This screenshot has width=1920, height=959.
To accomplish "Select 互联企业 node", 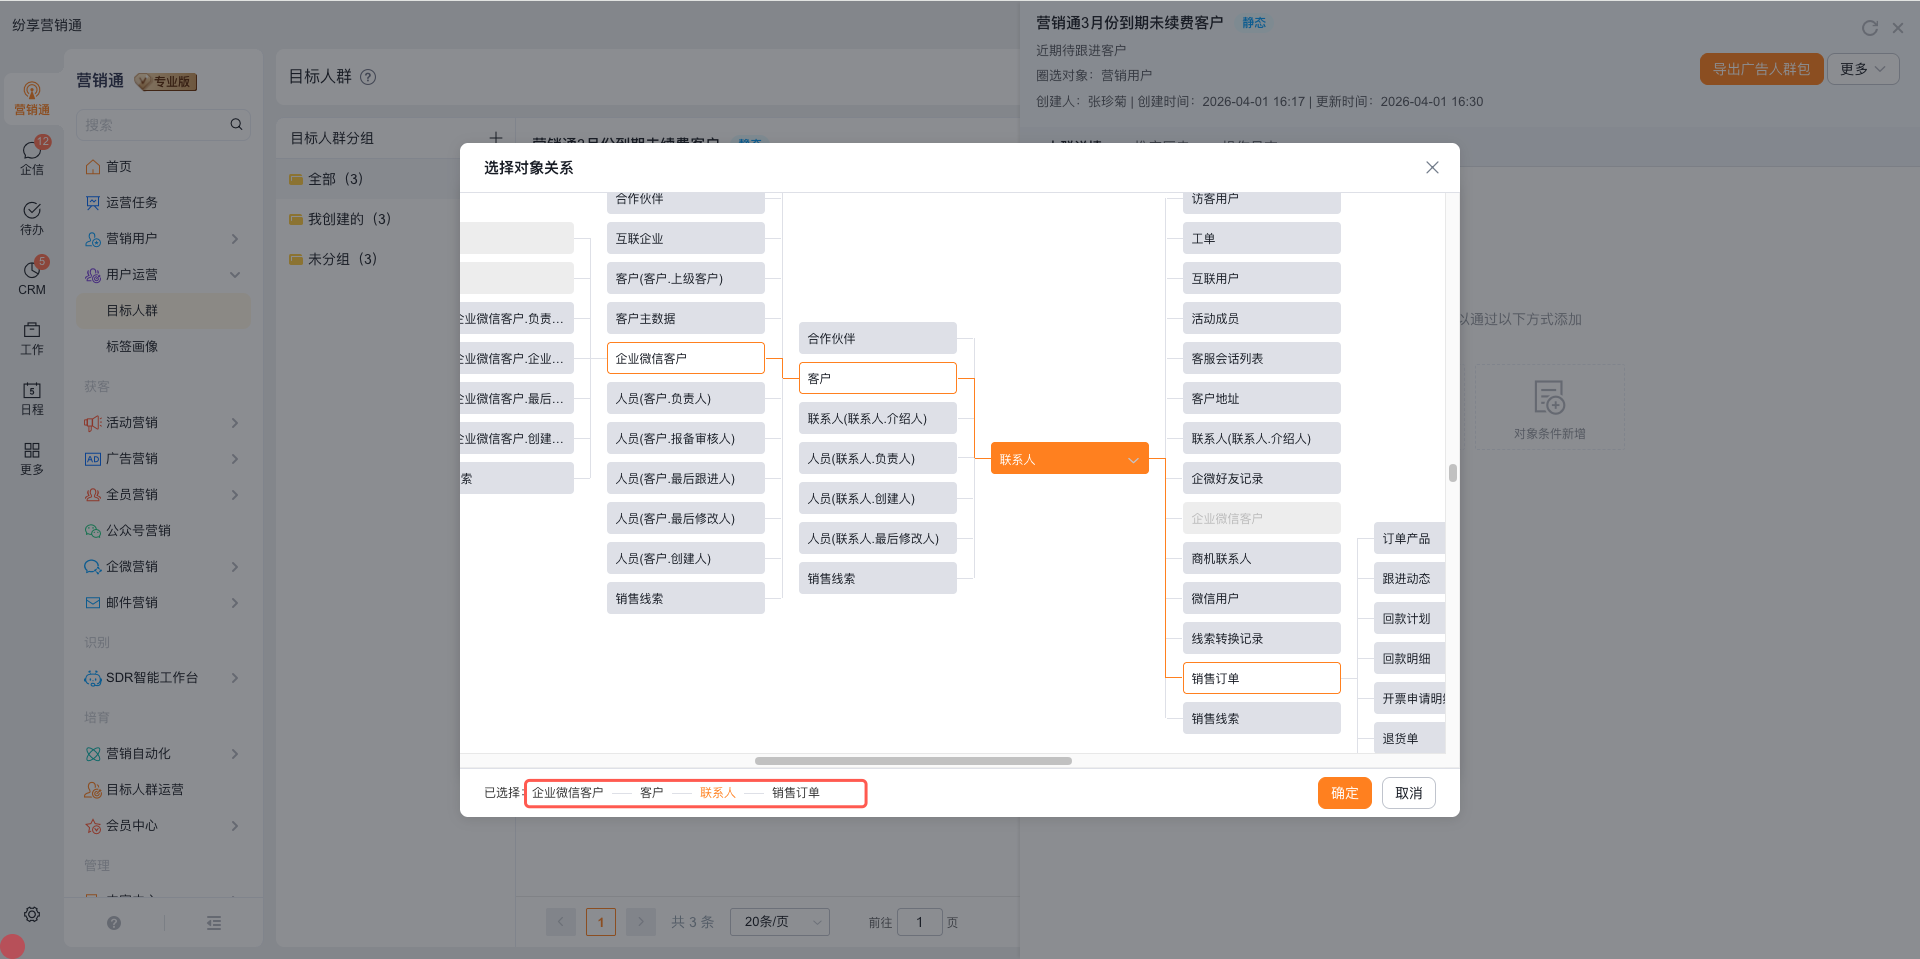I will [685, 238].
